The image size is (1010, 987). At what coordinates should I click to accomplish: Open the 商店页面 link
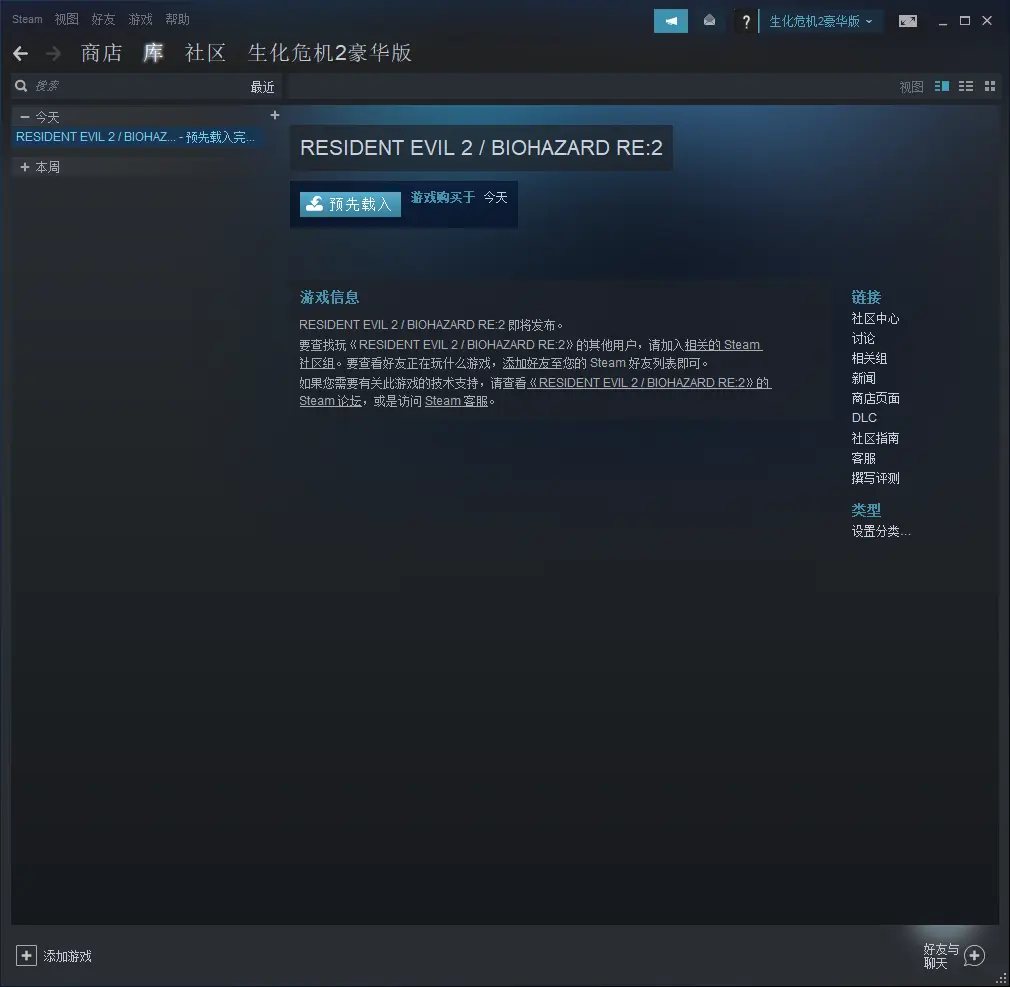coord(875,398)
